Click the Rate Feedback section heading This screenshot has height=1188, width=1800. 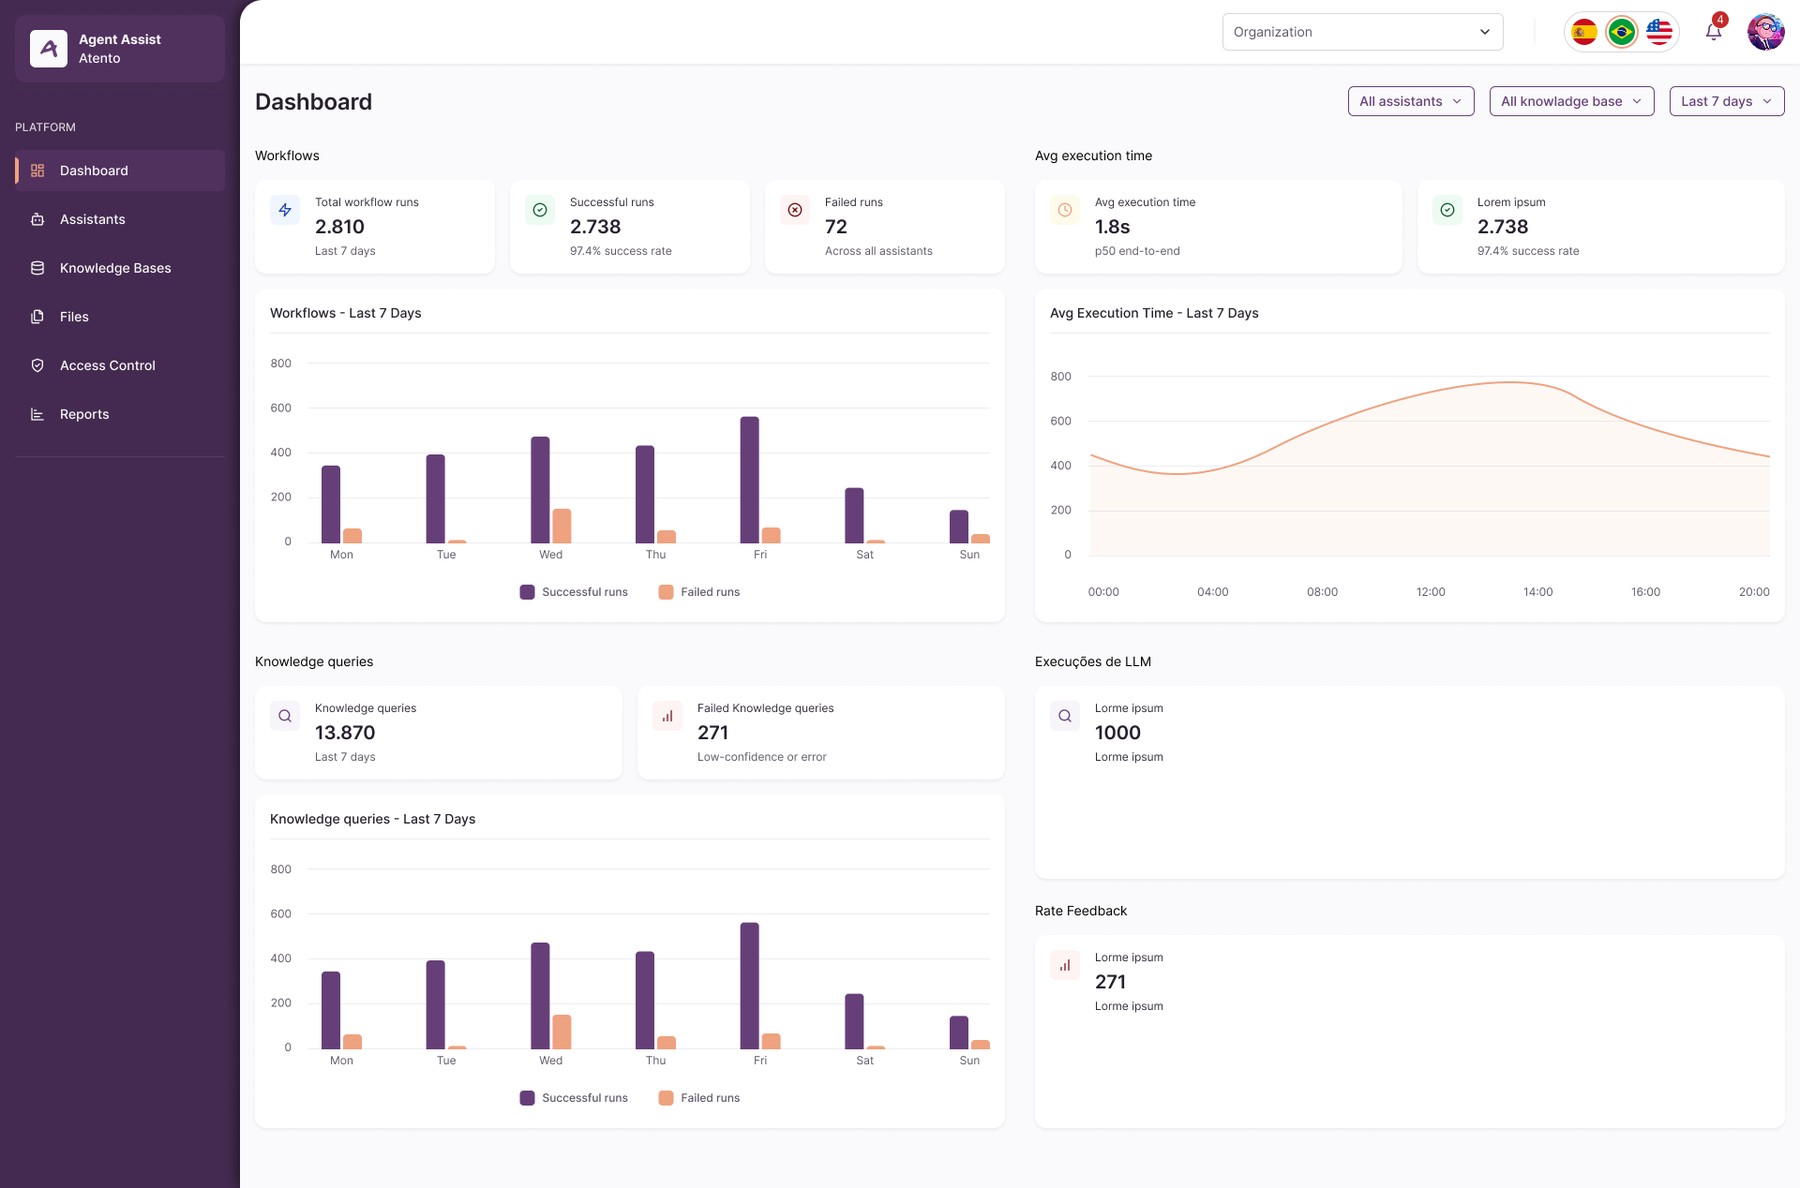tap(1081, 911)
